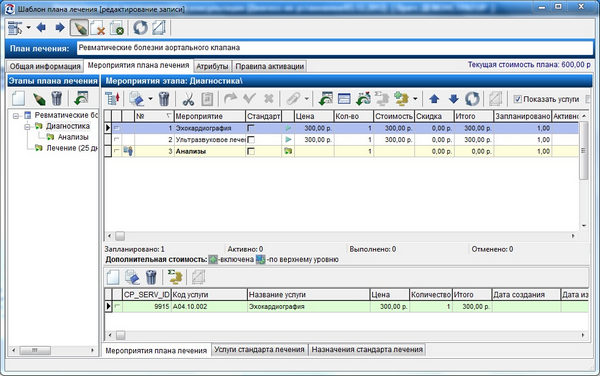Add new service with blank page icon
Screen dimensions: 600x376
(113, 277)
